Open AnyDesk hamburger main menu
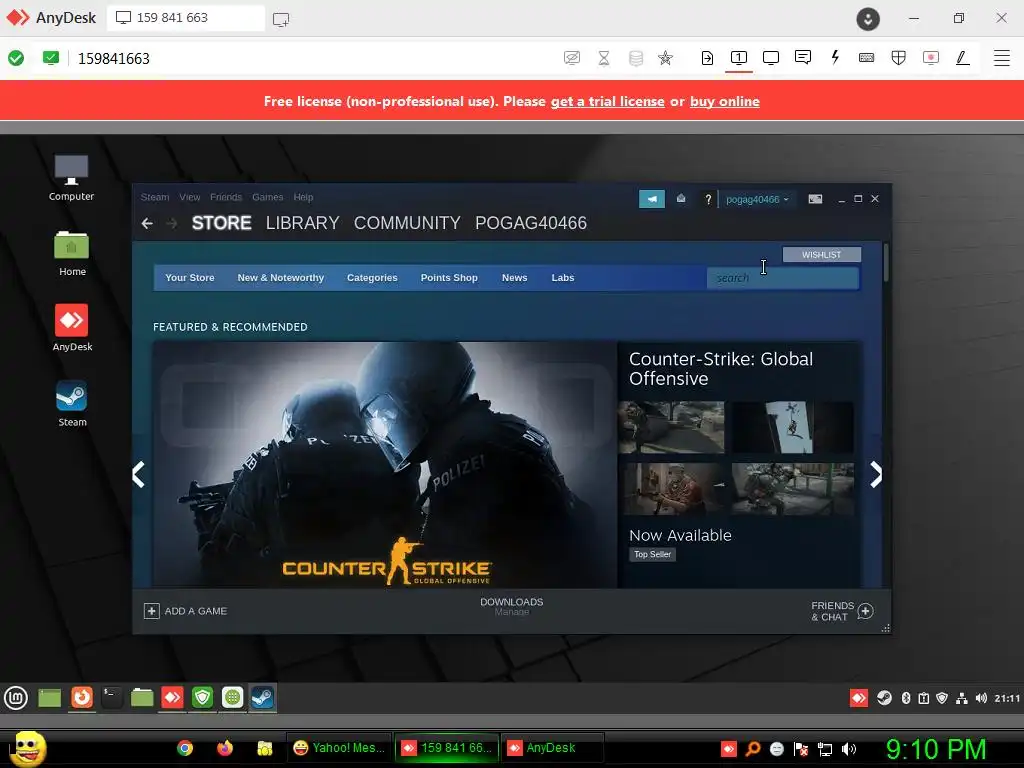1024x768 pixels. 1002,58
